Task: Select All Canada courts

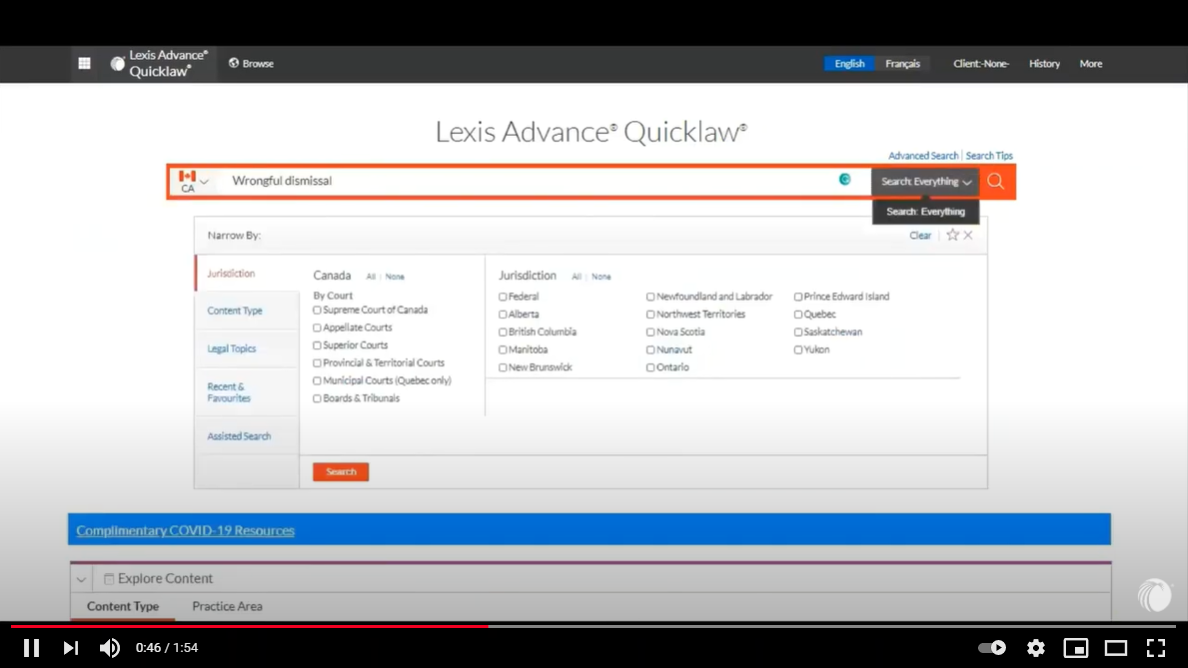Action: point(370,276)
